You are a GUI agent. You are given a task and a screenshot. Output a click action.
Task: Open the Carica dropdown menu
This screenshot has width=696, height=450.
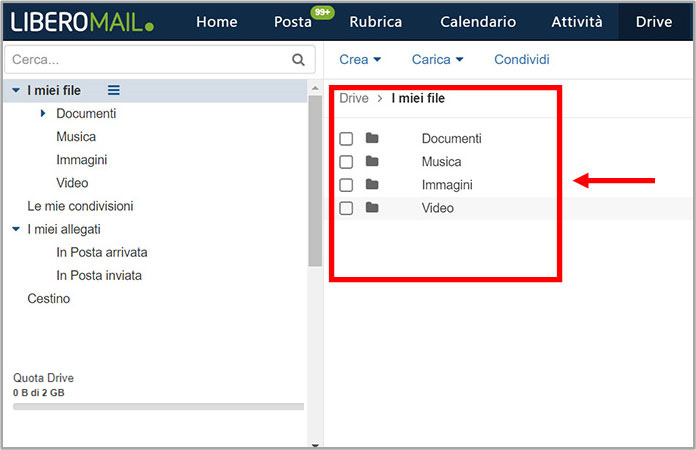tap(437, 60)
